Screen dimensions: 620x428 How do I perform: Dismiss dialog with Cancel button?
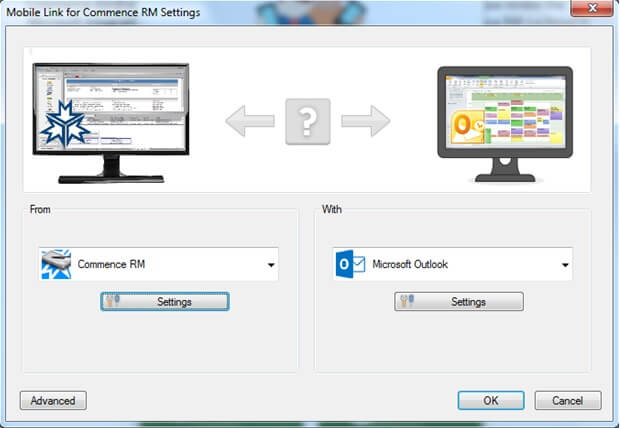coord(568,401)
